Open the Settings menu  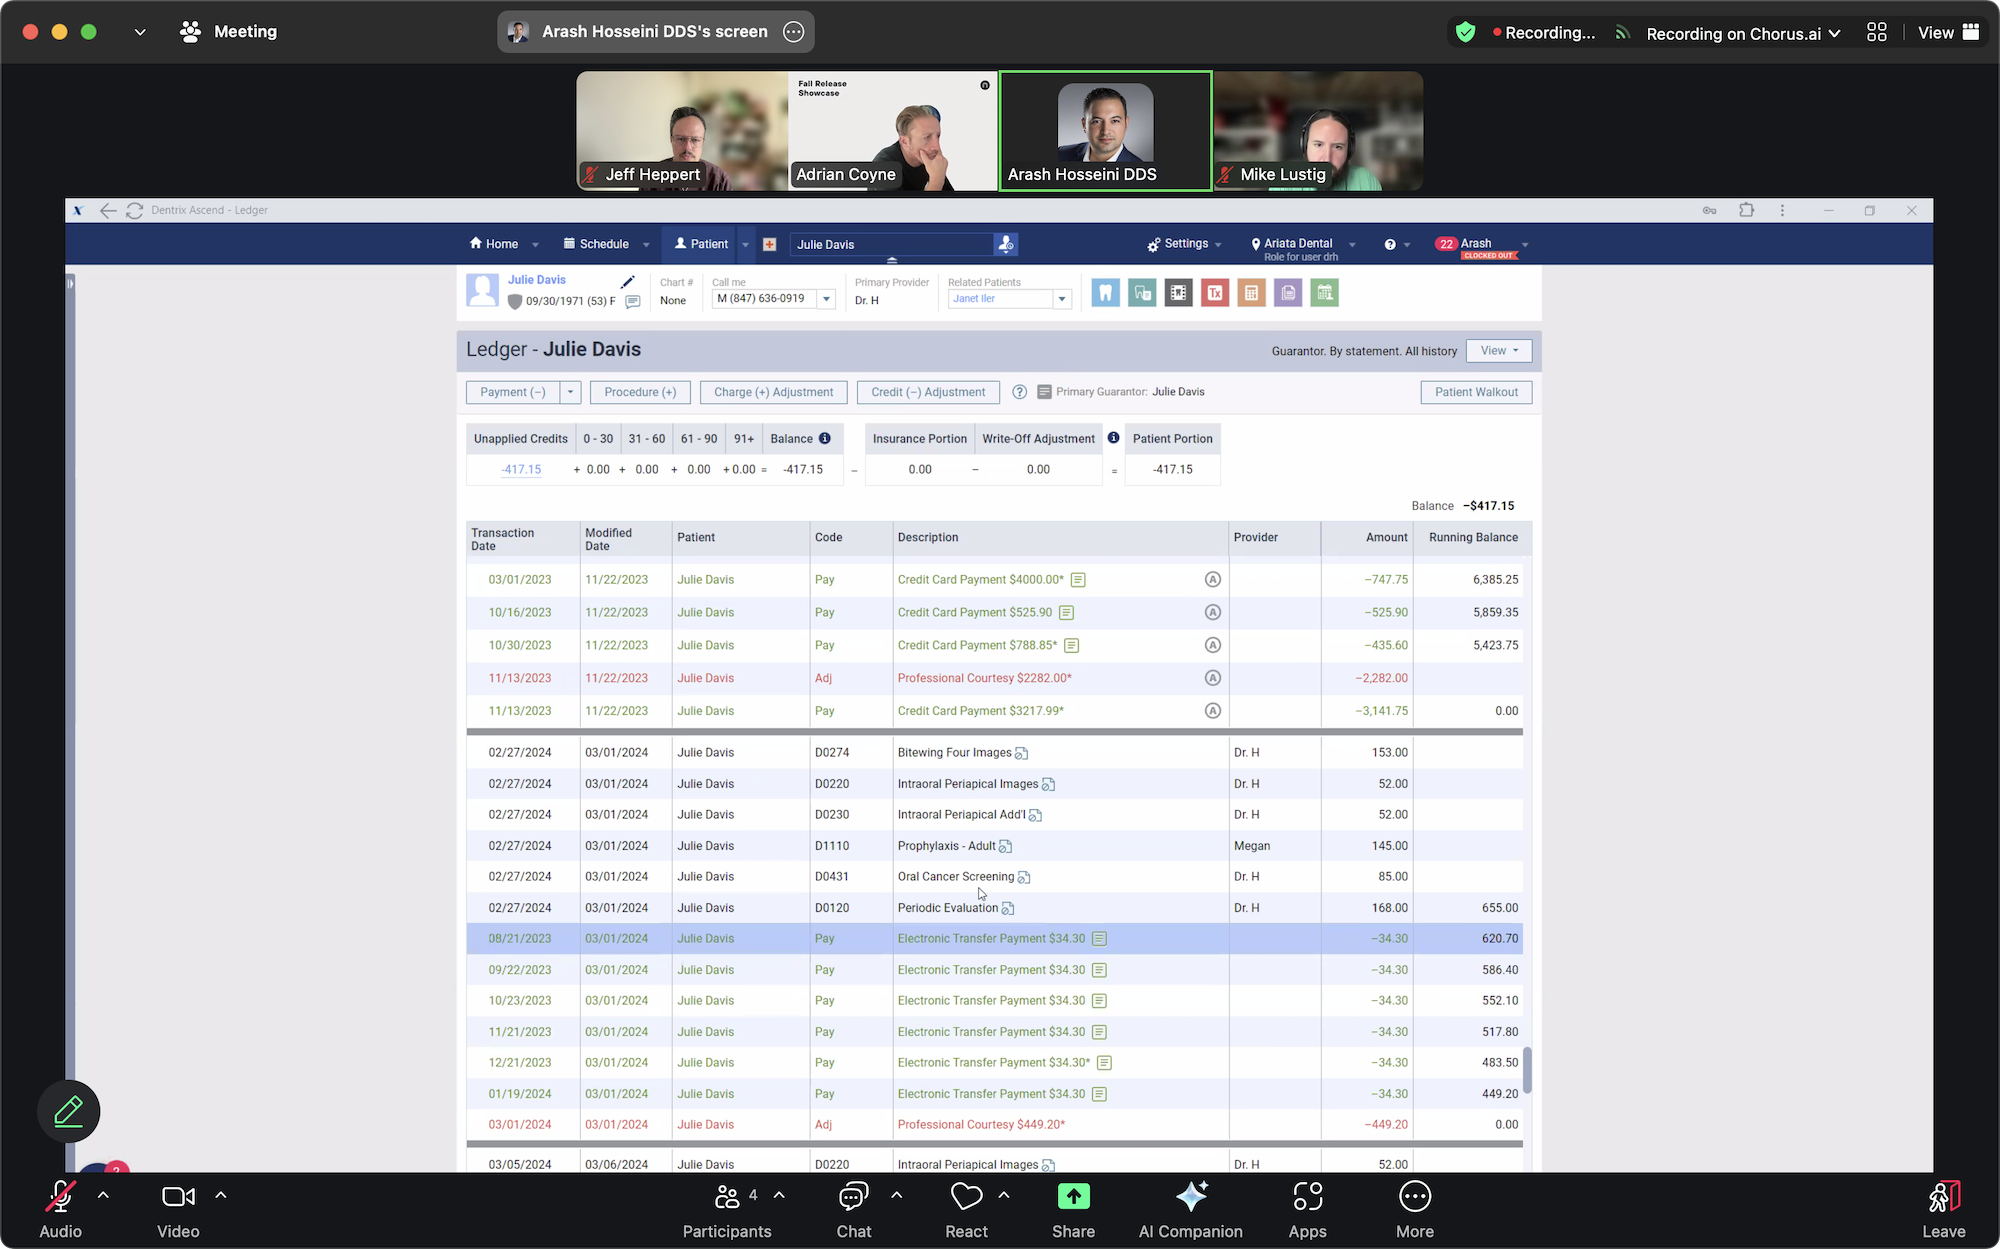pyautogui.click(x=1185, y=244)
